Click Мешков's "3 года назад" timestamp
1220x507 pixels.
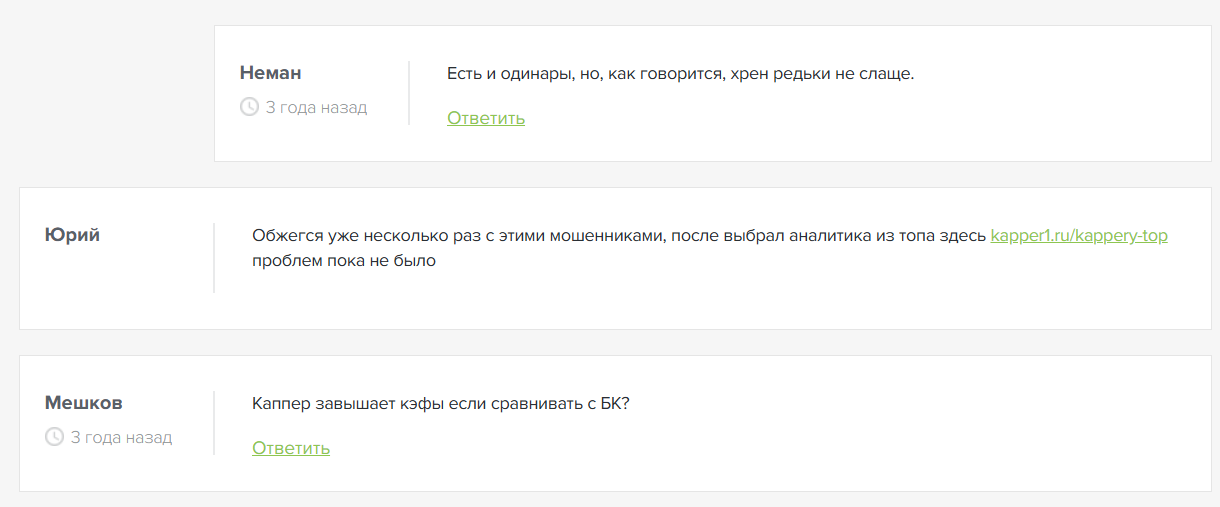point(121,437)
